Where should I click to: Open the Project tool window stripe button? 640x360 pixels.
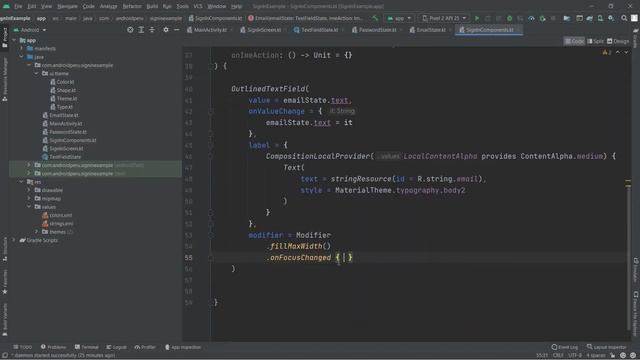[x=4, y=38]
